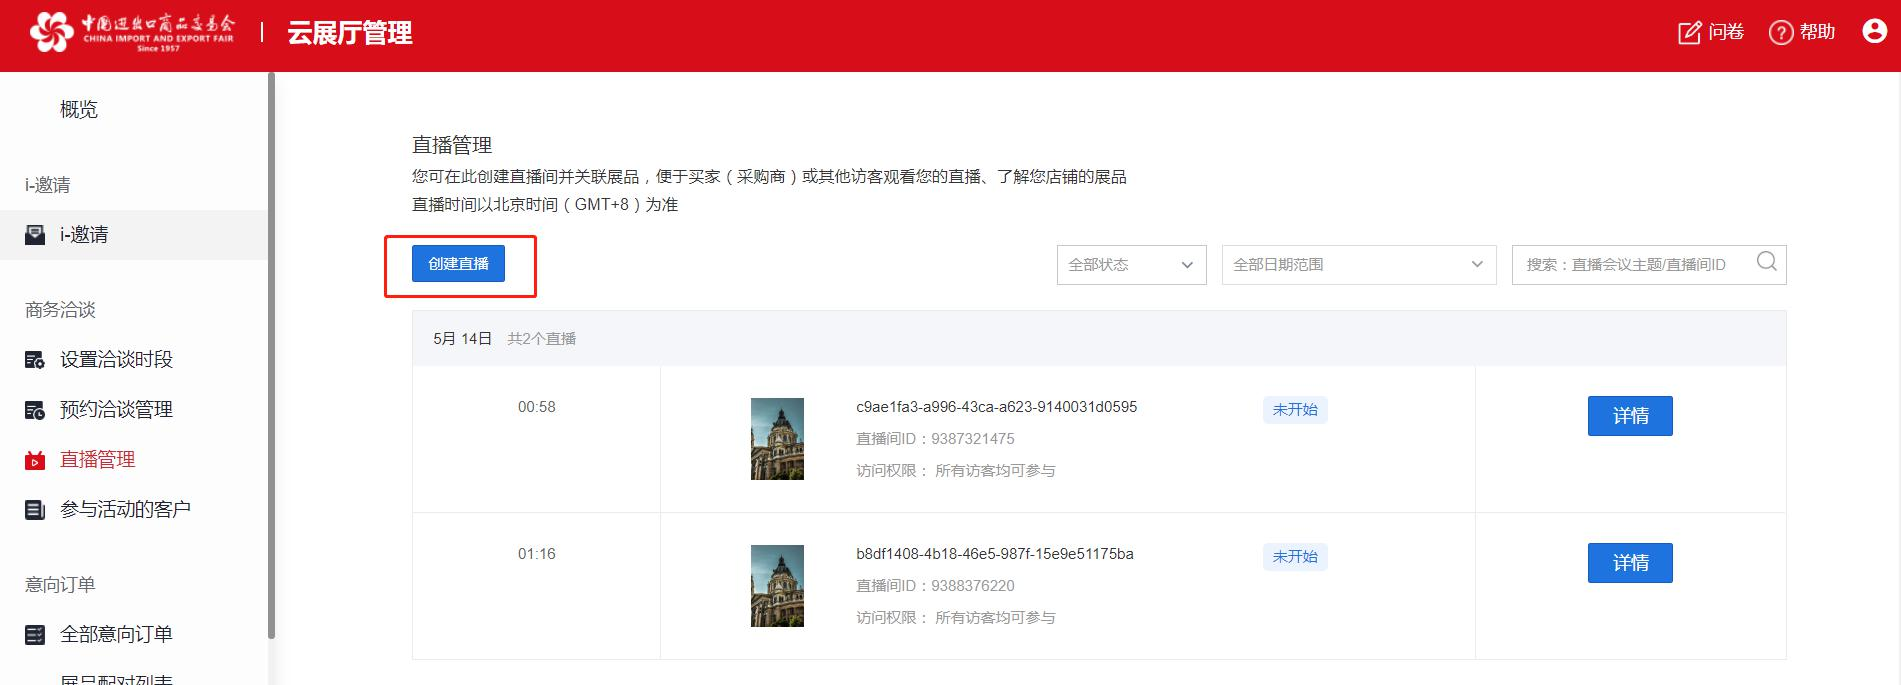Click the red 直播管理 video icon

click(35, 460)
